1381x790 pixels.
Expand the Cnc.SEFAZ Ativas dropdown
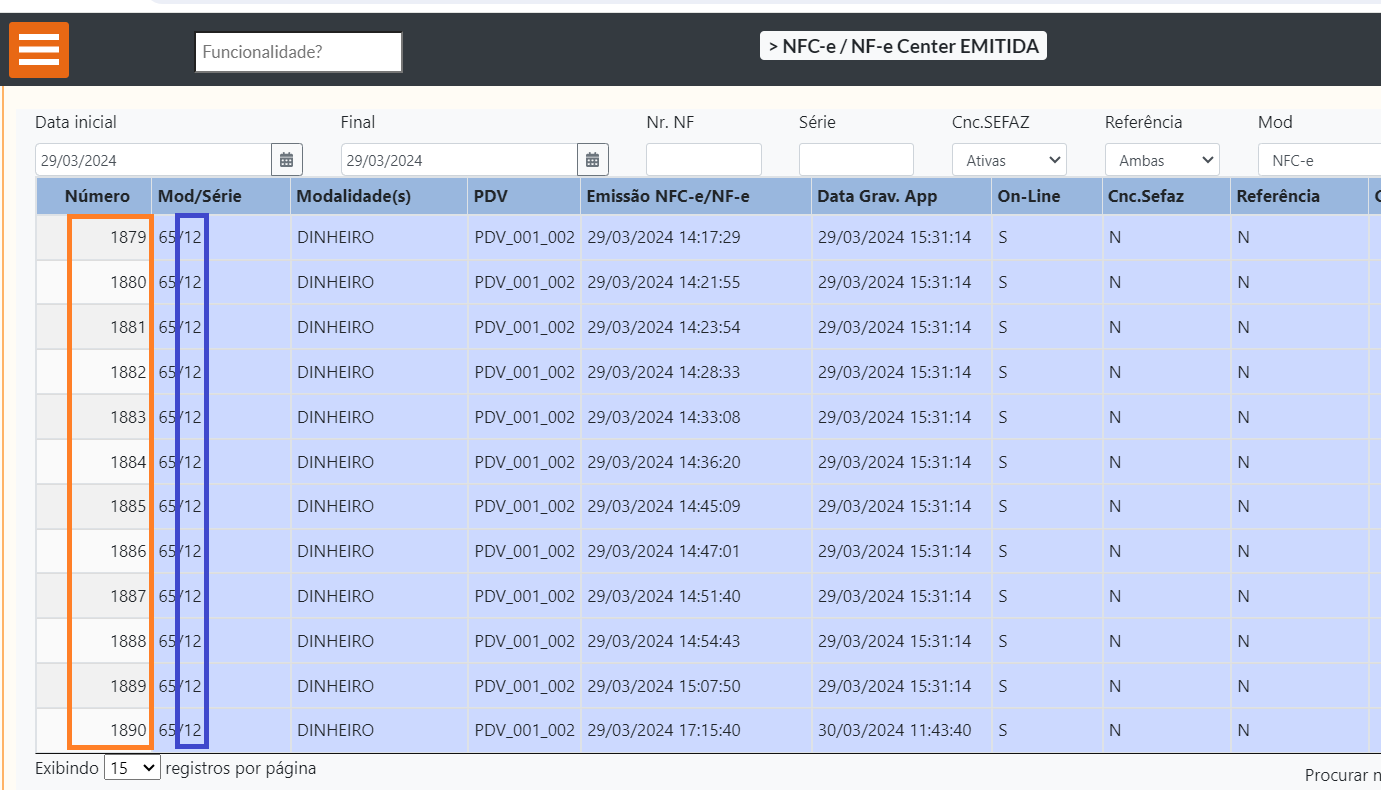click(1009, 160)
